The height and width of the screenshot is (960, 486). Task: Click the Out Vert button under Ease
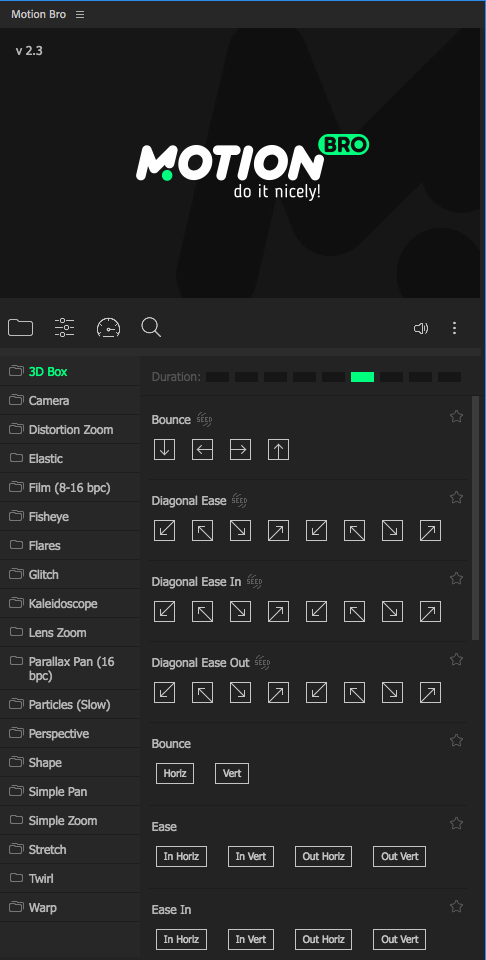[x=399, y=857]
